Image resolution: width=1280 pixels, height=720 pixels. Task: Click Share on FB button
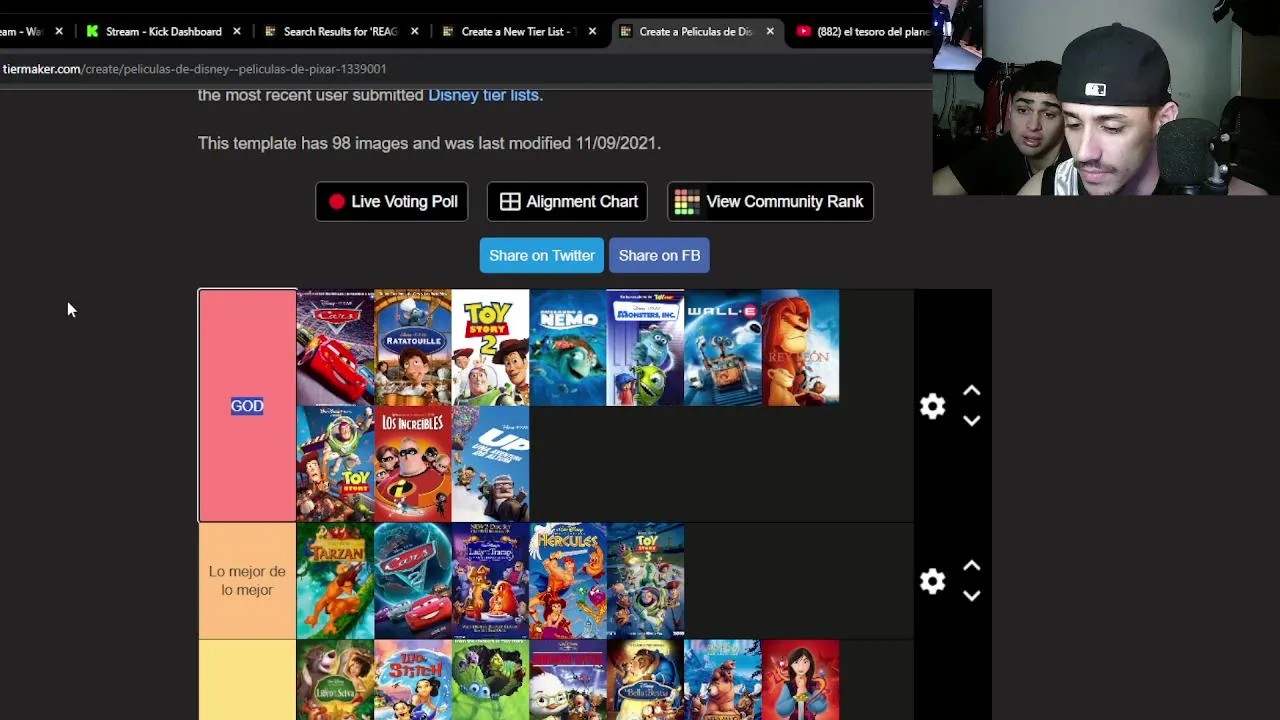(659, 255)
